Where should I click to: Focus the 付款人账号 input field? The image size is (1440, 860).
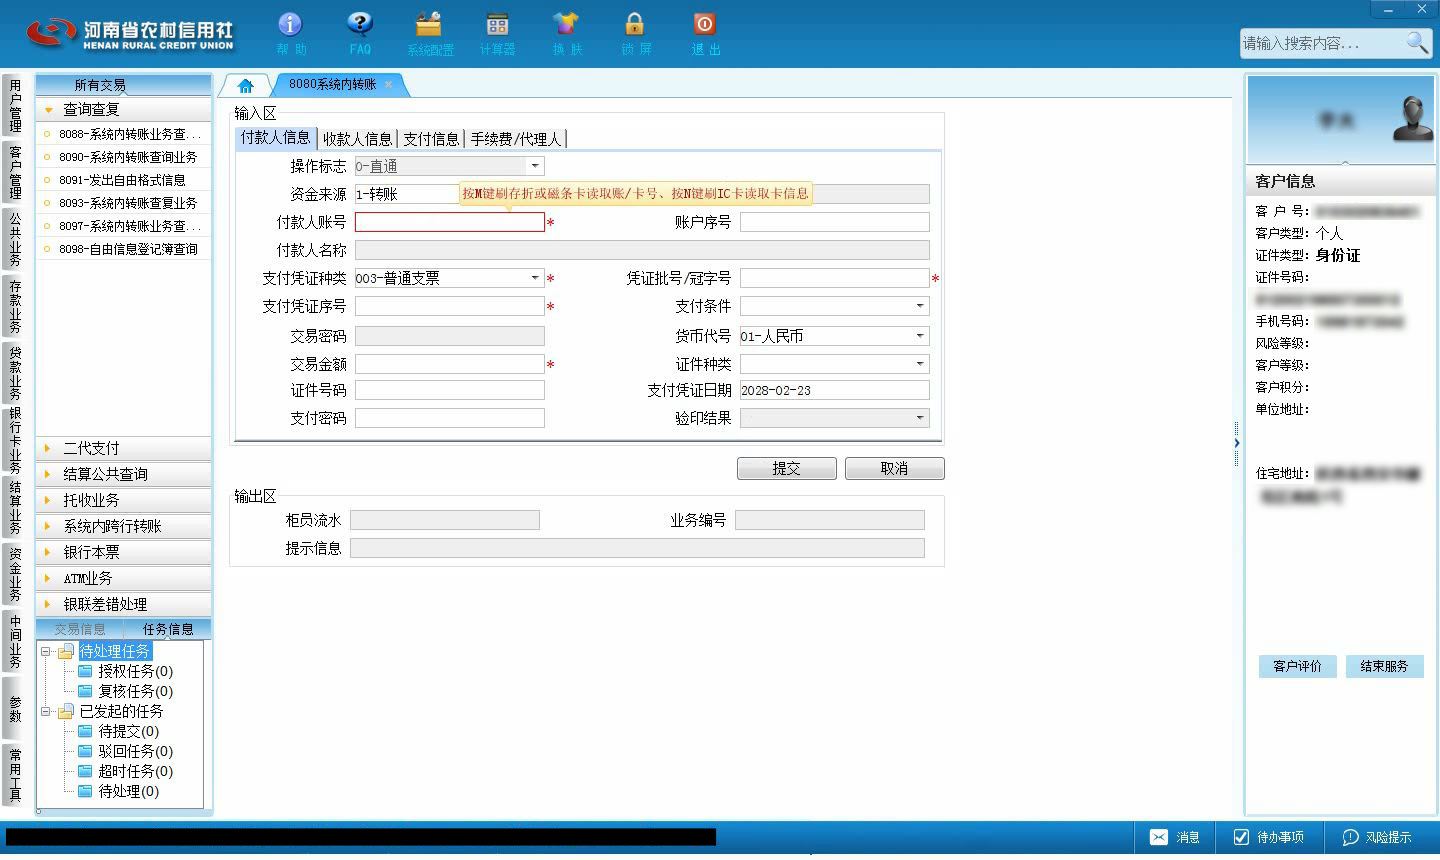[450, 222]
